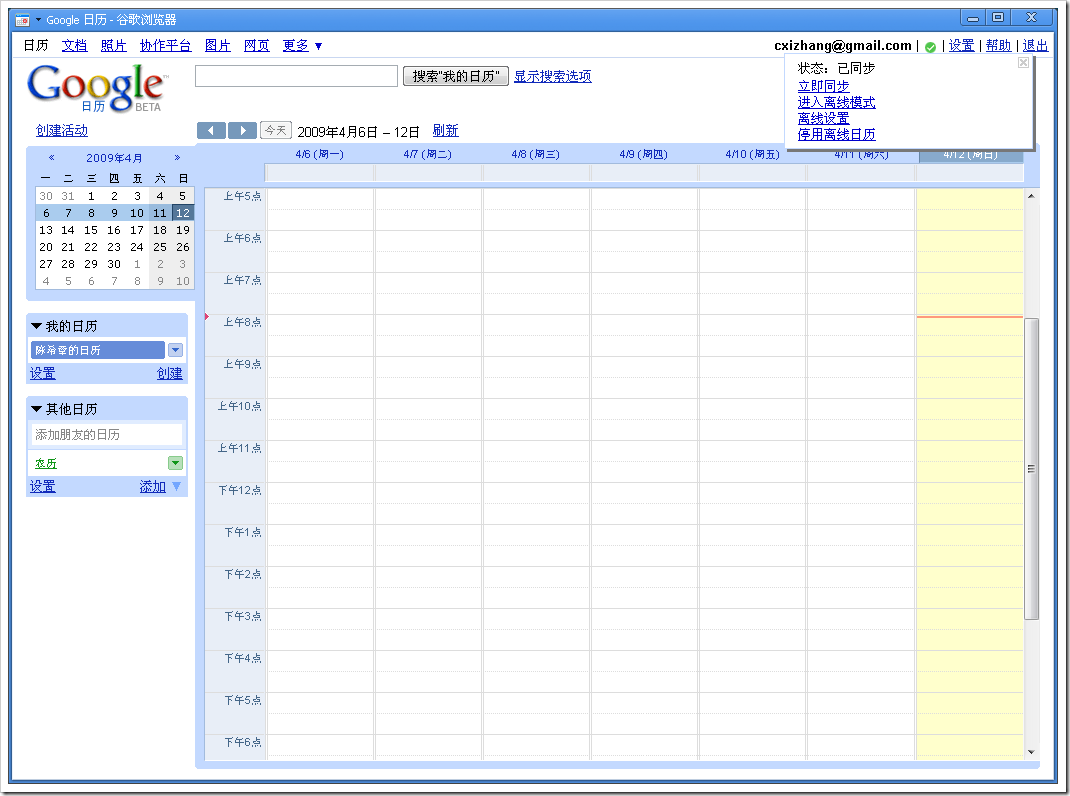Click the 刷新 link
The height and width of the screenshot is (796, 1070).
[446, 130]
